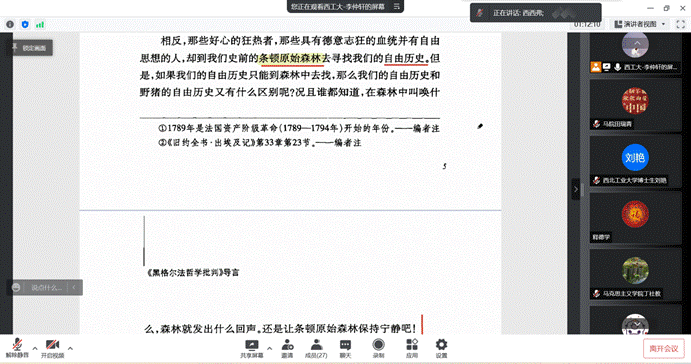Open the 聊天 chat panel

tap(346, 348)
